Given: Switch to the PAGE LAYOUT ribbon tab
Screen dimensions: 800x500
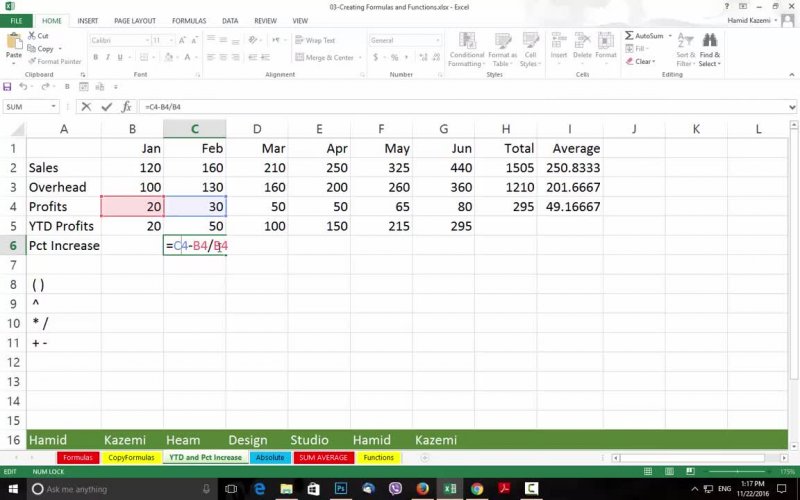Looking at the screenshot, I should coord(134,20).
